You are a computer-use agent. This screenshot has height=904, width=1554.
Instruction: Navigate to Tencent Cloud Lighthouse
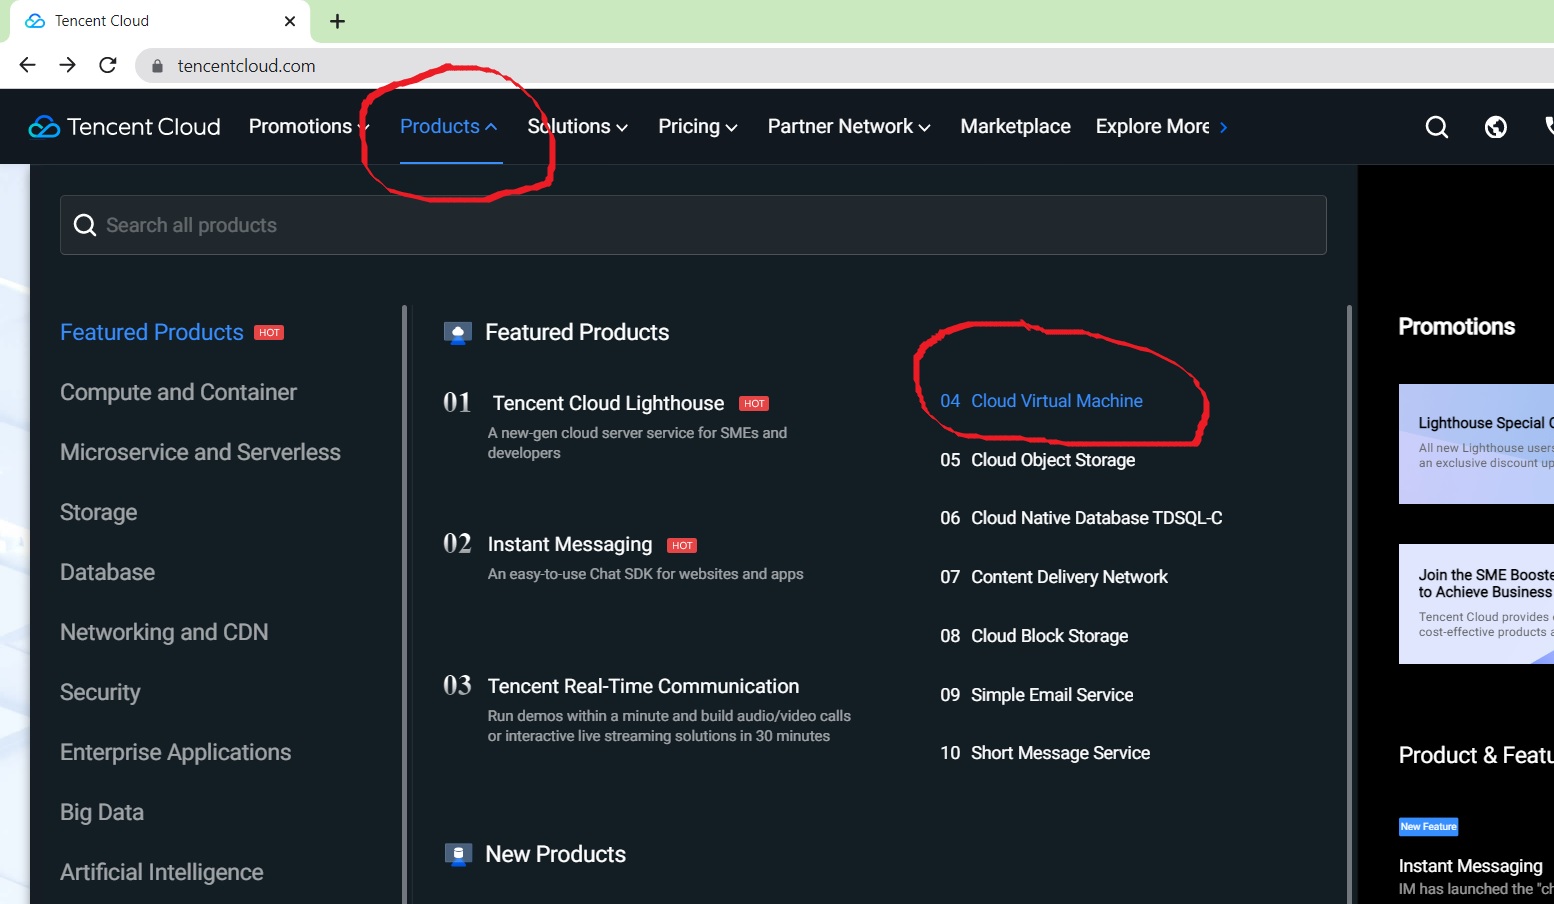tap(607, 403)
